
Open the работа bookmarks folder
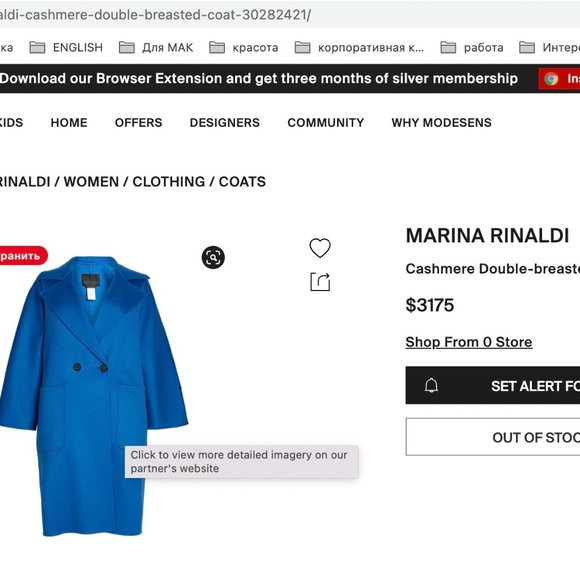[472, 47]
